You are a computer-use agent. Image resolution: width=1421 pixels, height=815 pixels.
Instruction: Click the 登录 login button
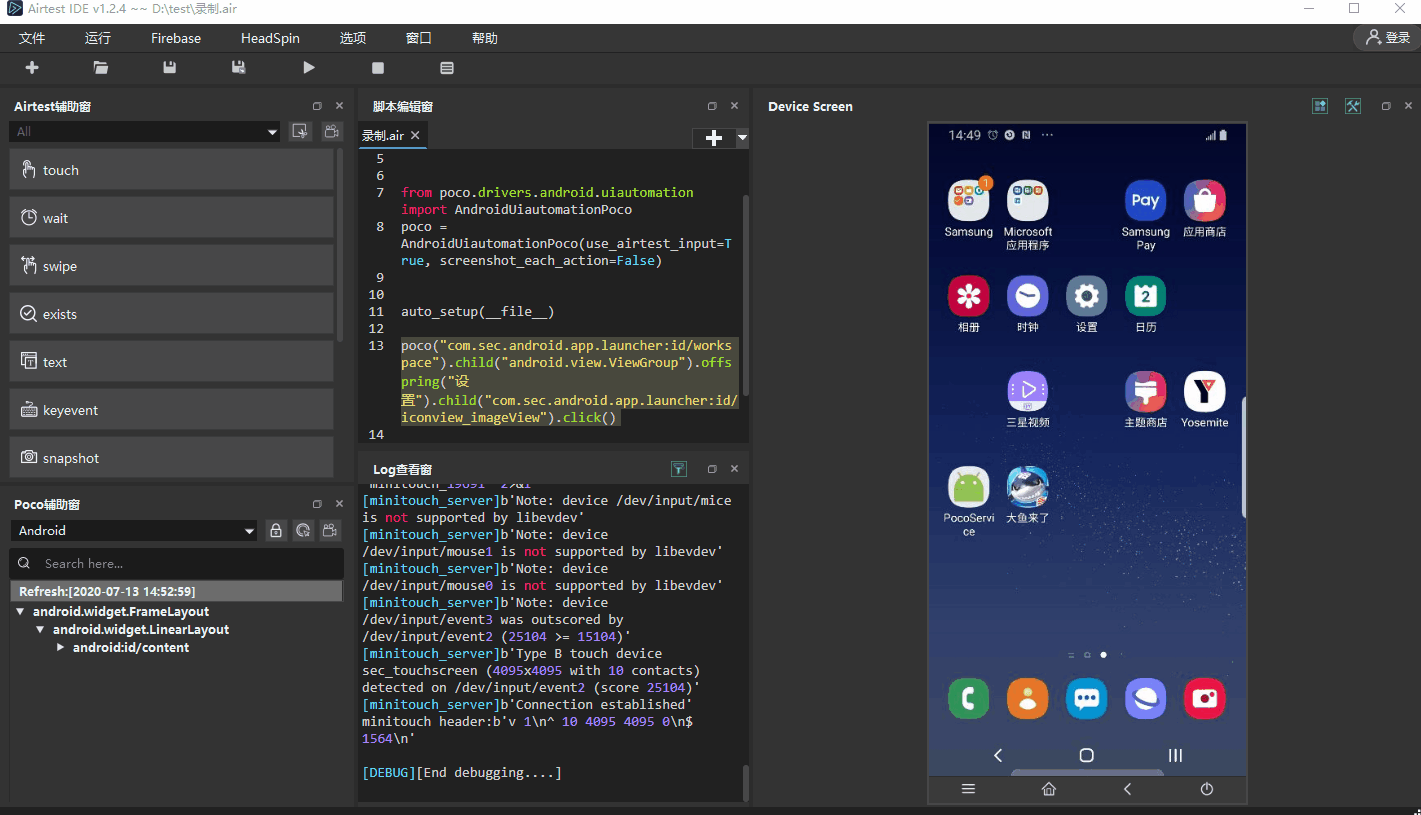(x=1388, y=38)
